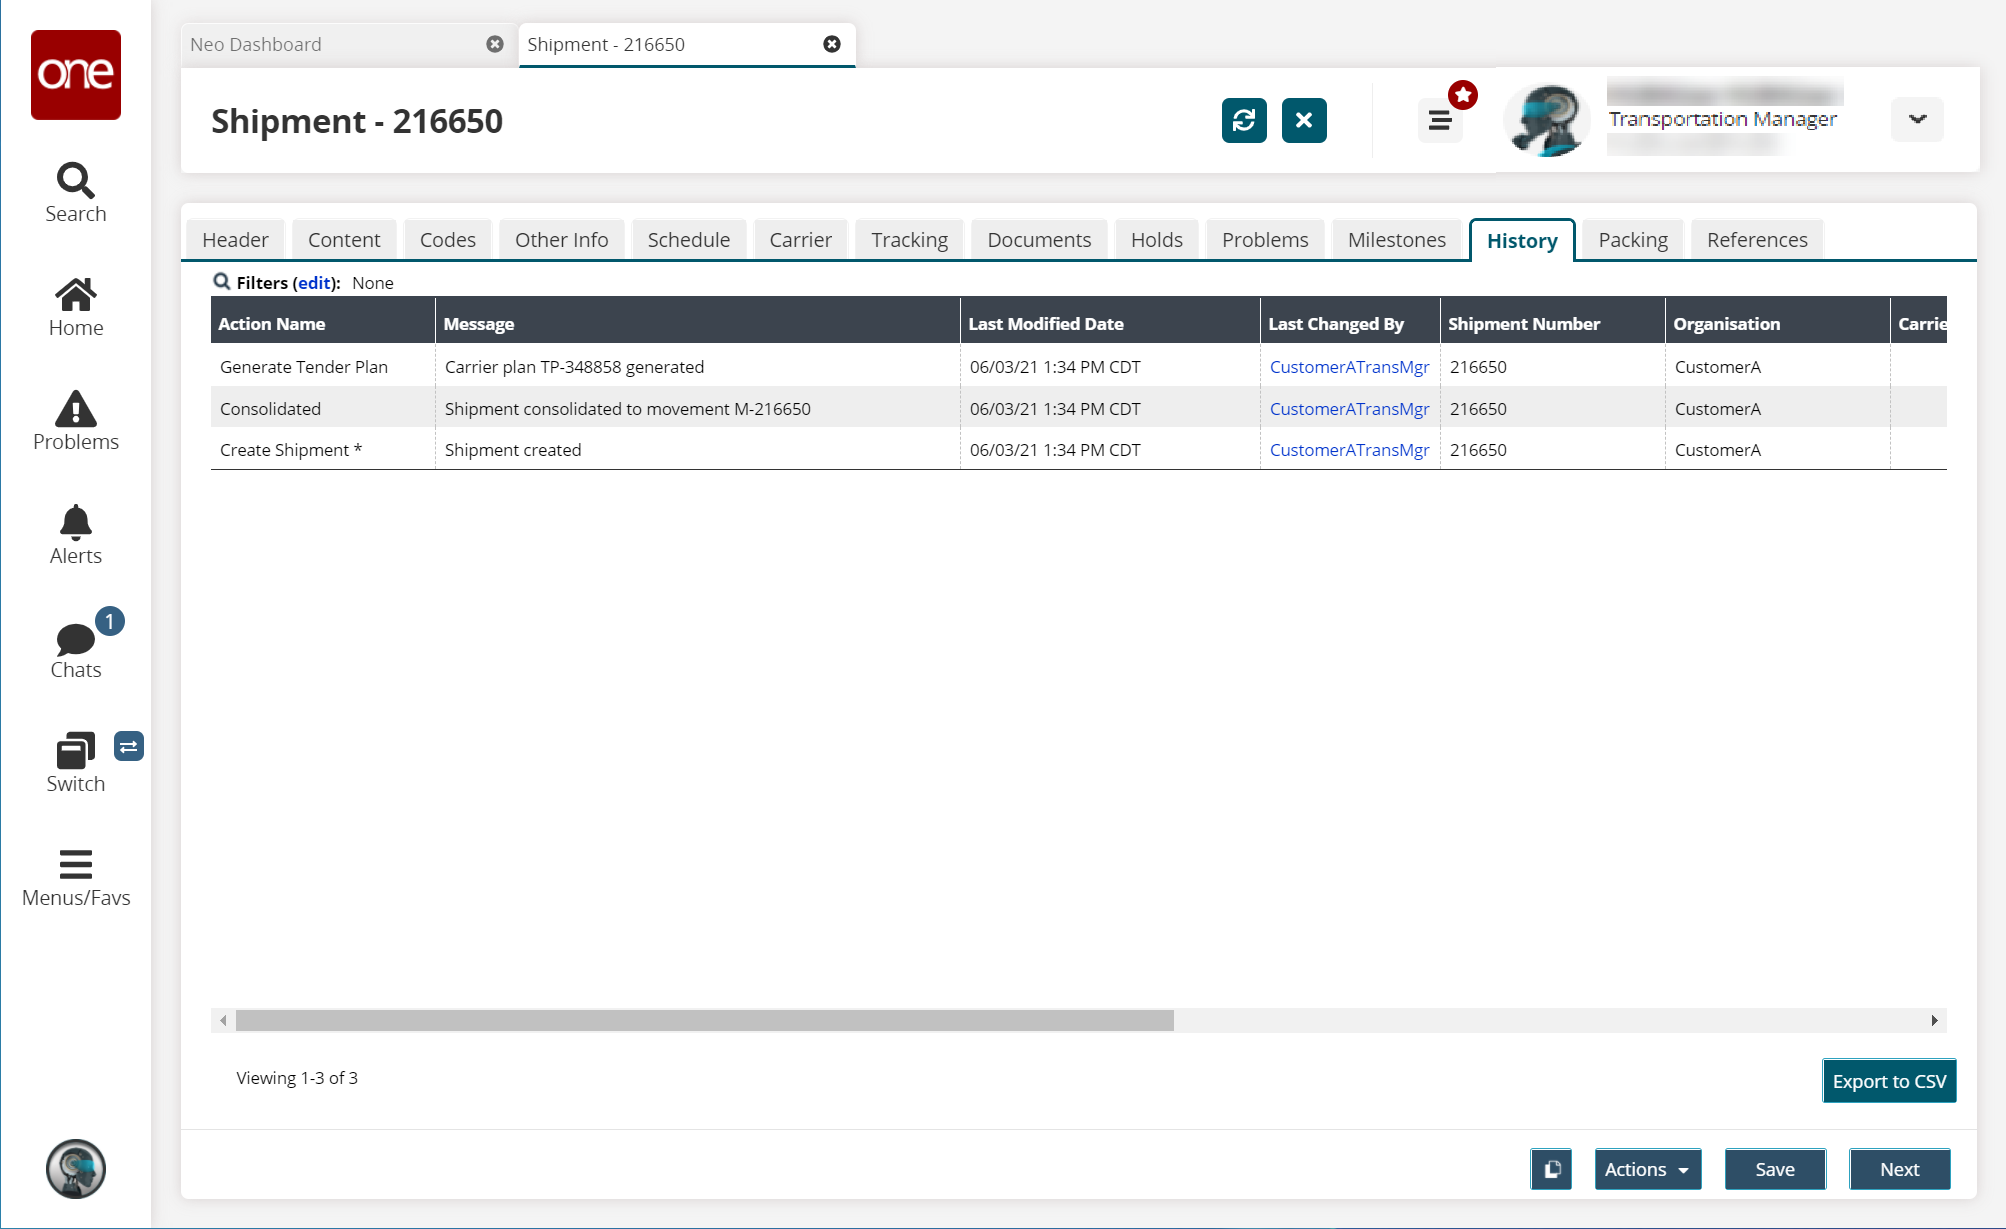Viewport: 2006px width, 1229px height.
Task: Open the notifications list icon with star badge
Action: (1440, 121)
